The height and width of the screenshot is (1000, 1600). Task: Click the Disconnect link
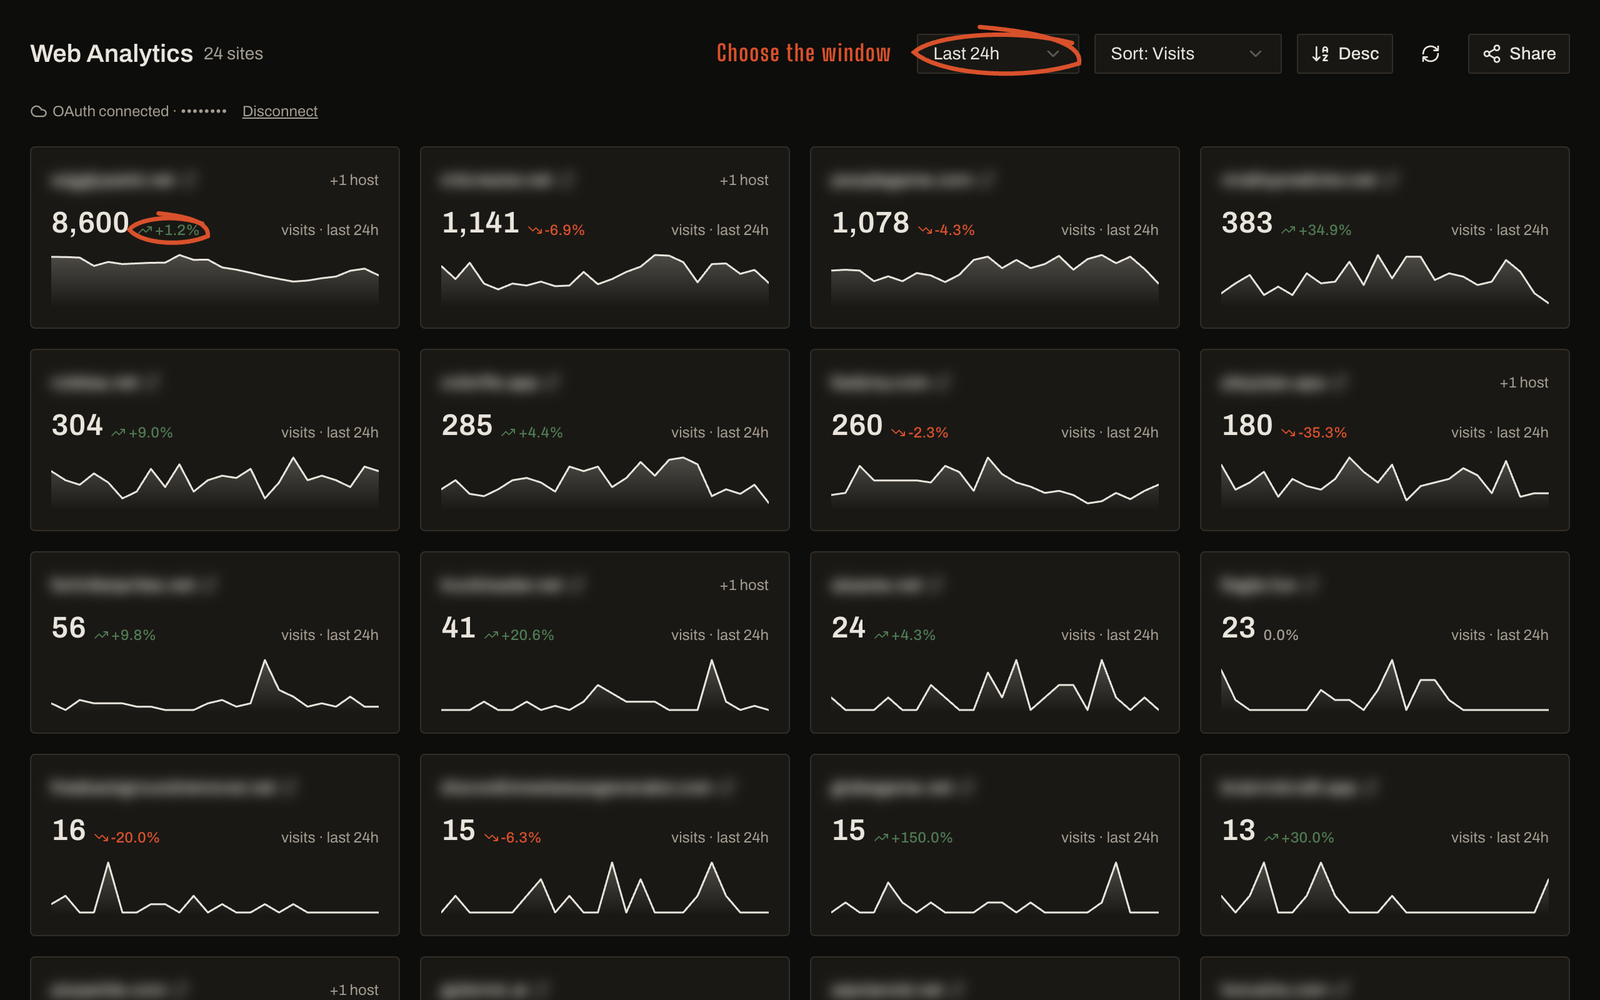coord(280,111)
